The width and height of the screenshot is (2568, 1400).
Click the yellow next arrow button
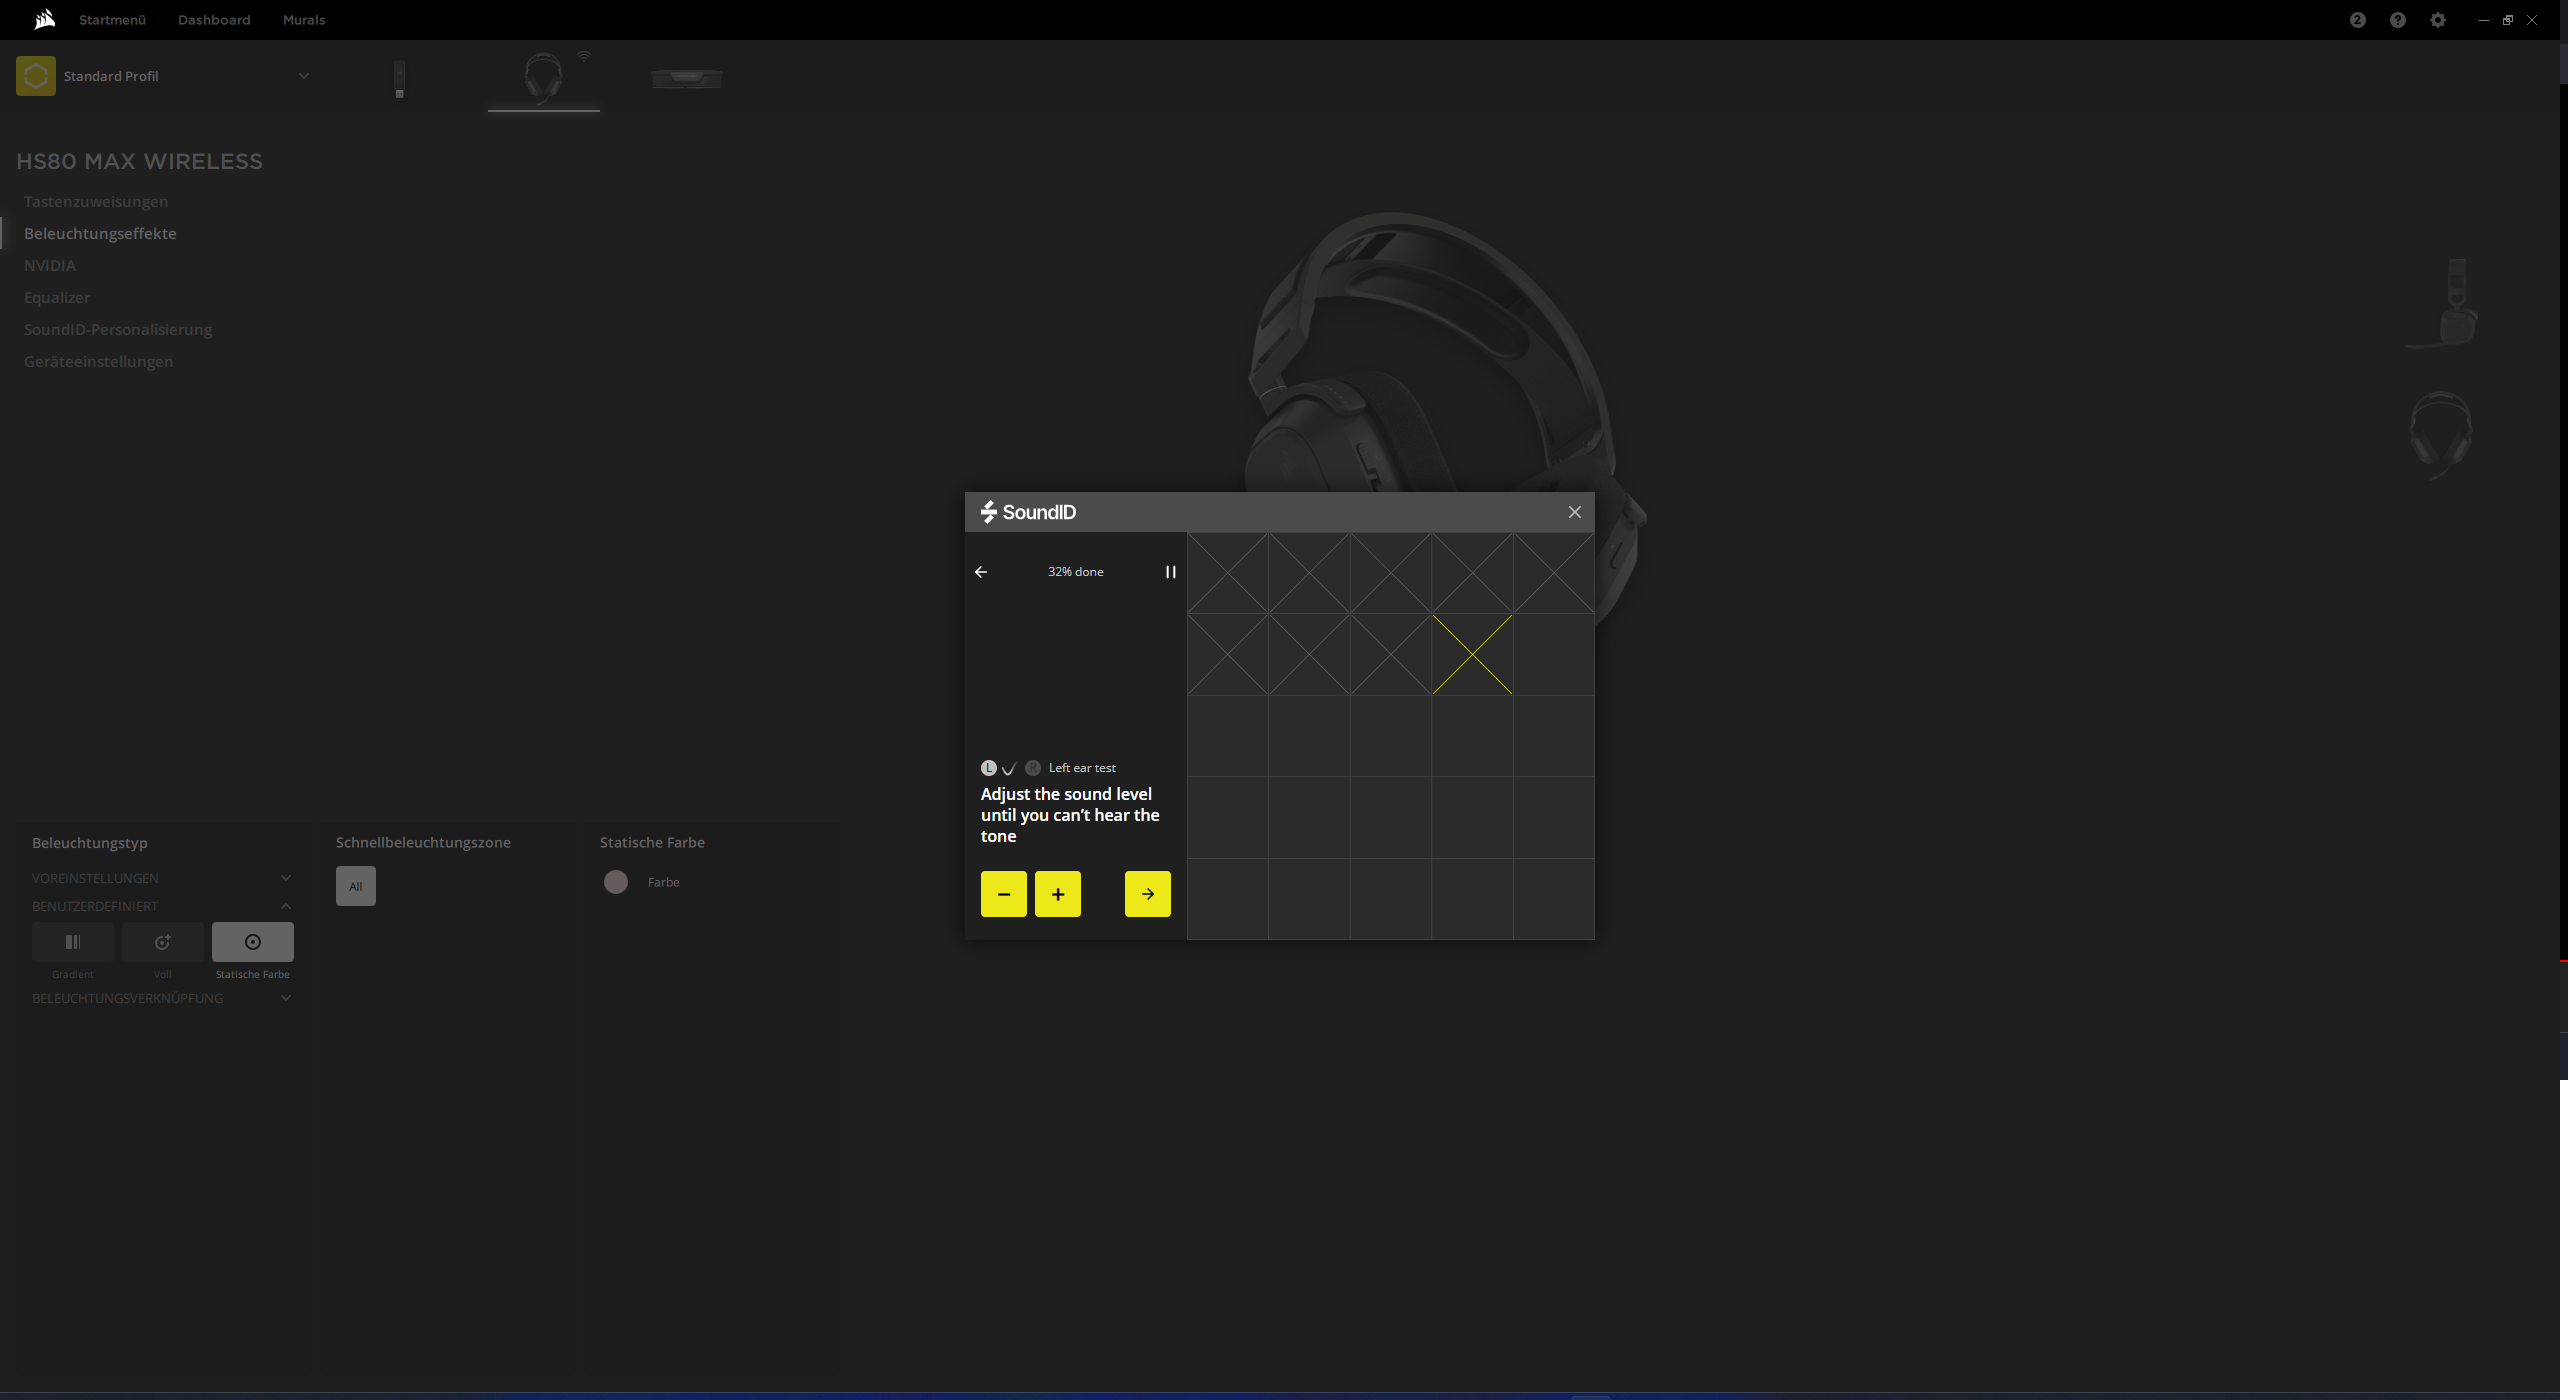[1147, 894]
